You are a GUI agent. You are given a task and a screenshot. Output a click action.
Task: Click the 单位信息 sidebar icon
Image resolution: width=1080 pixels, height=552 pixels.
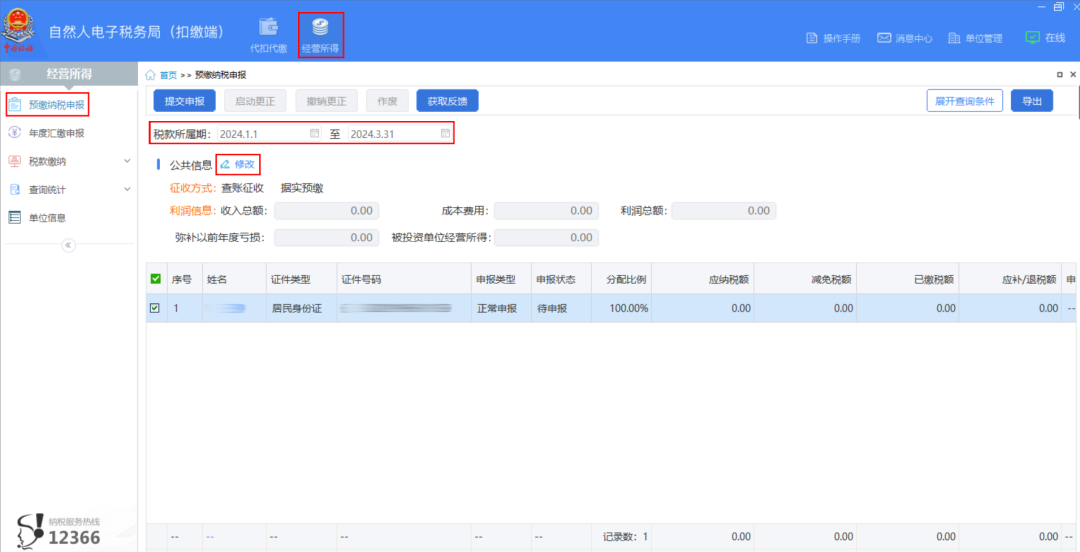(x=14, y=217)
